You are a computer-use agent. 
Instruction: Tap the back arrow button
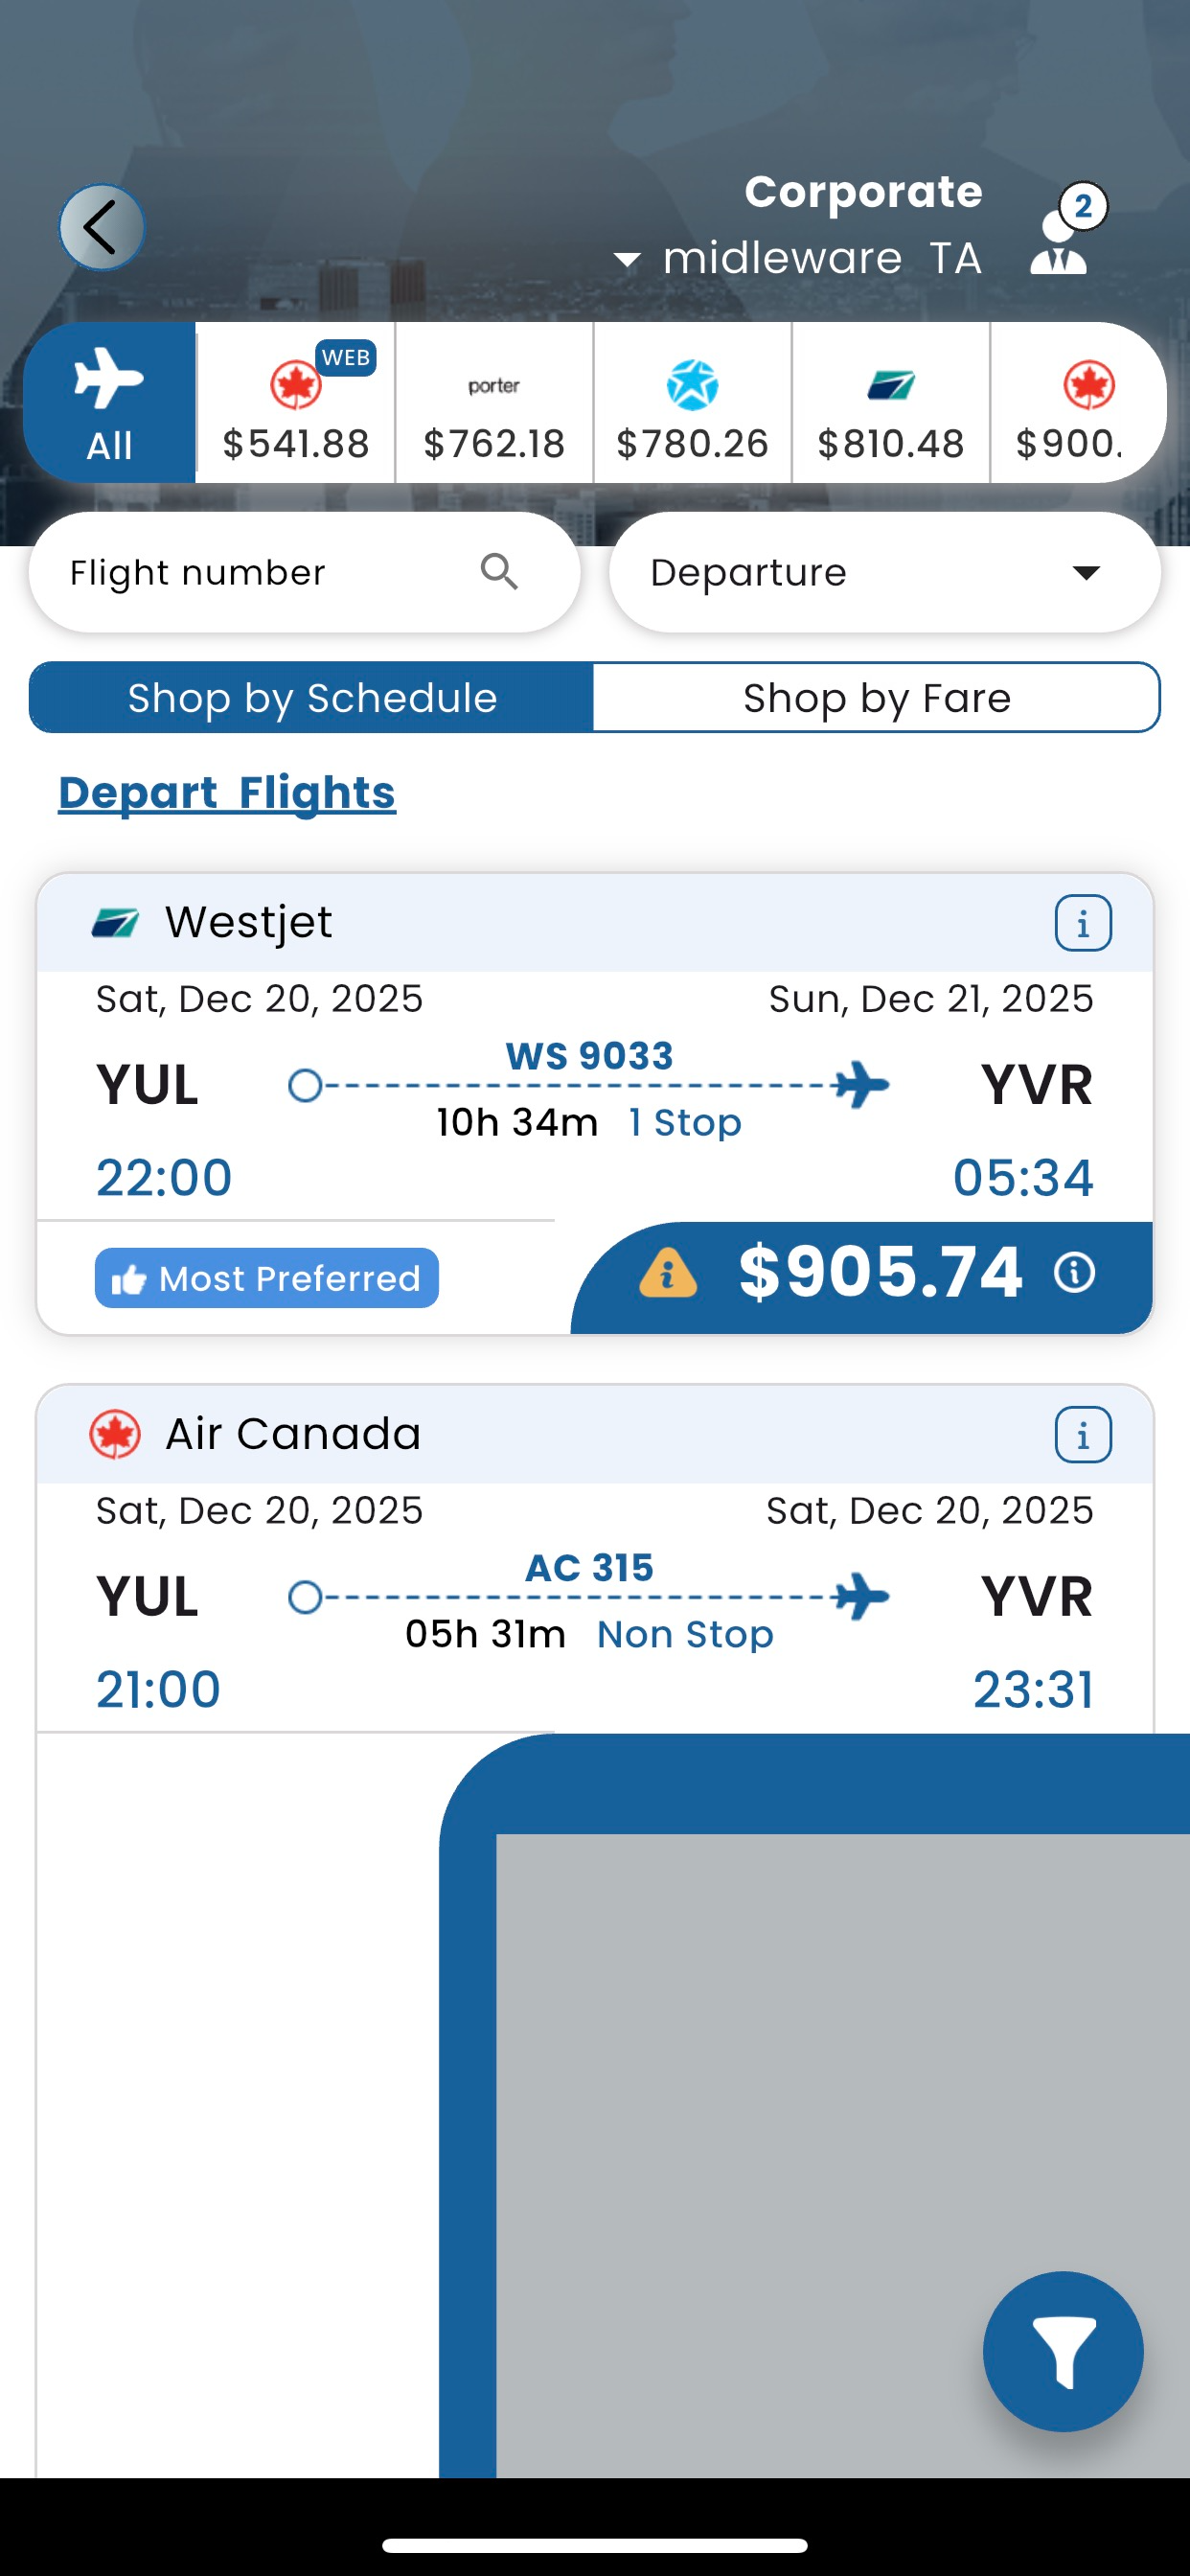click(x=101, y=227)
